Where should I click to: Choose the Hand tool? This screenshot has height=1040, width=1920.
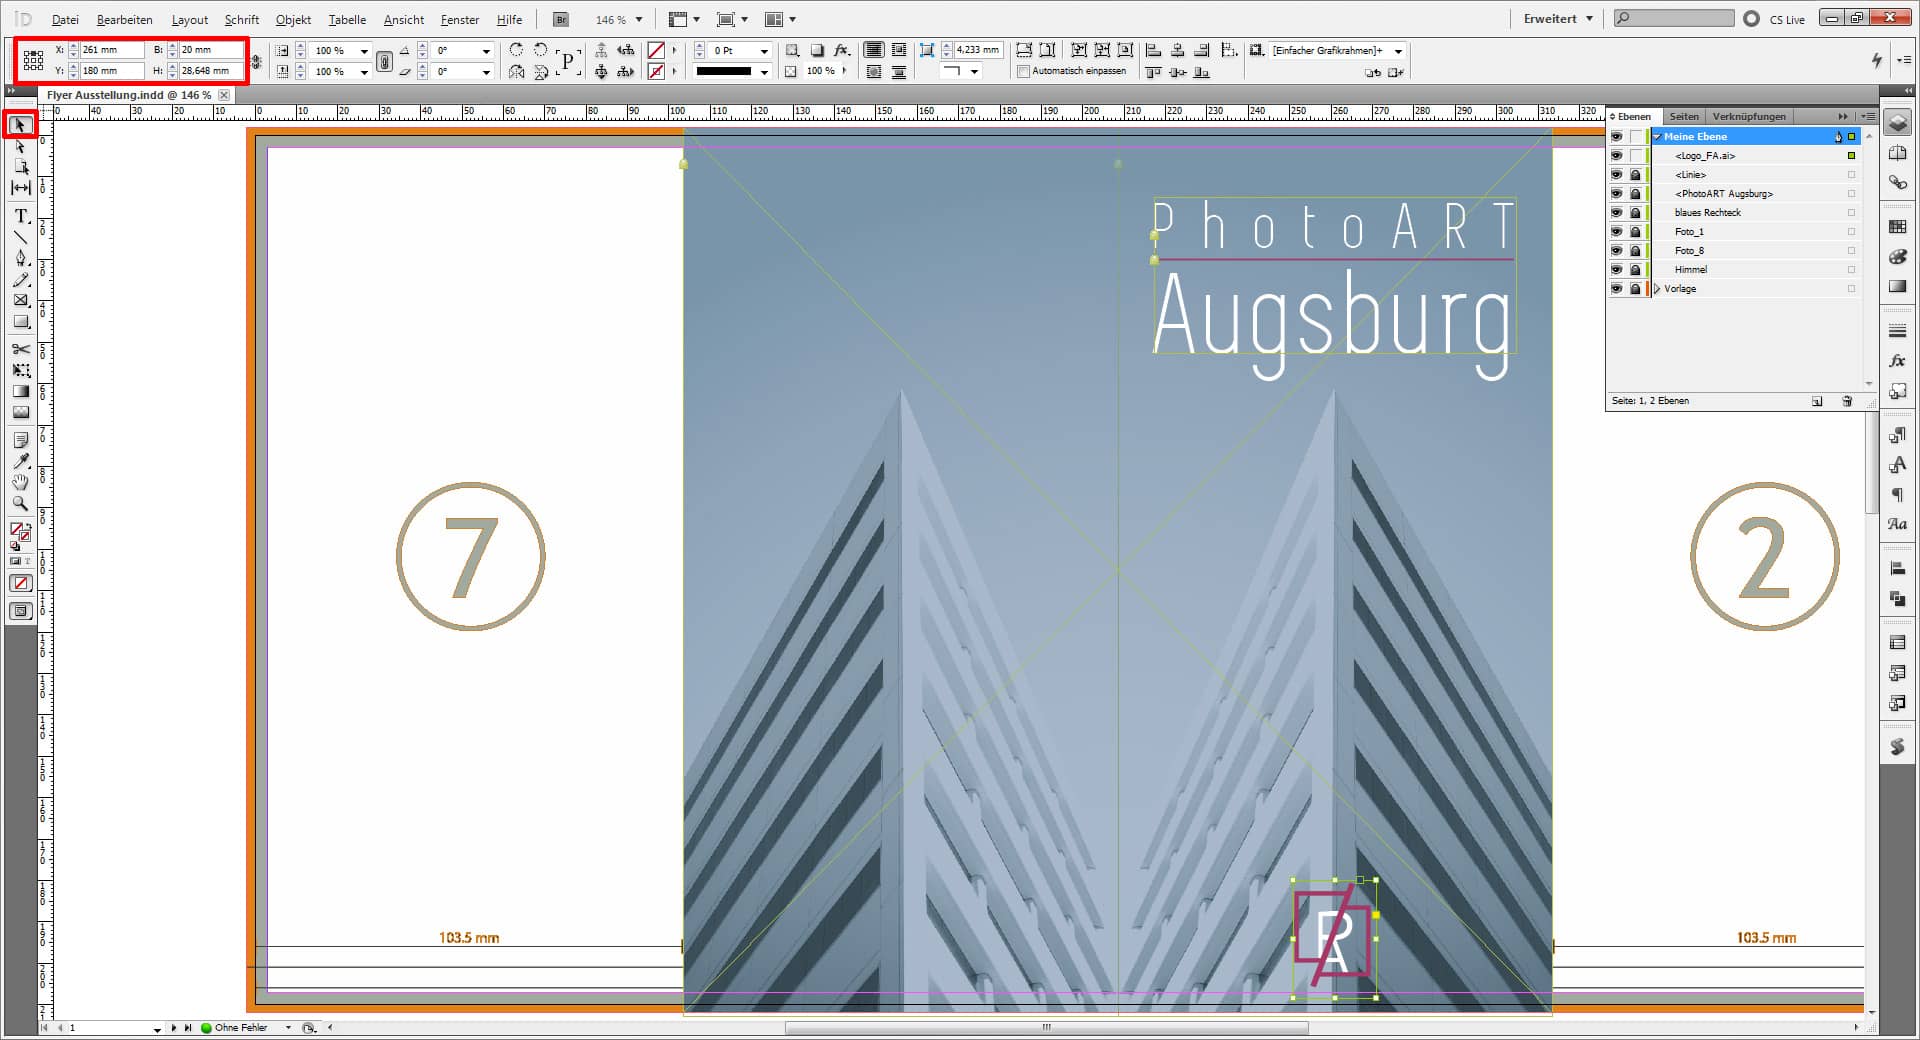[20, 483]
